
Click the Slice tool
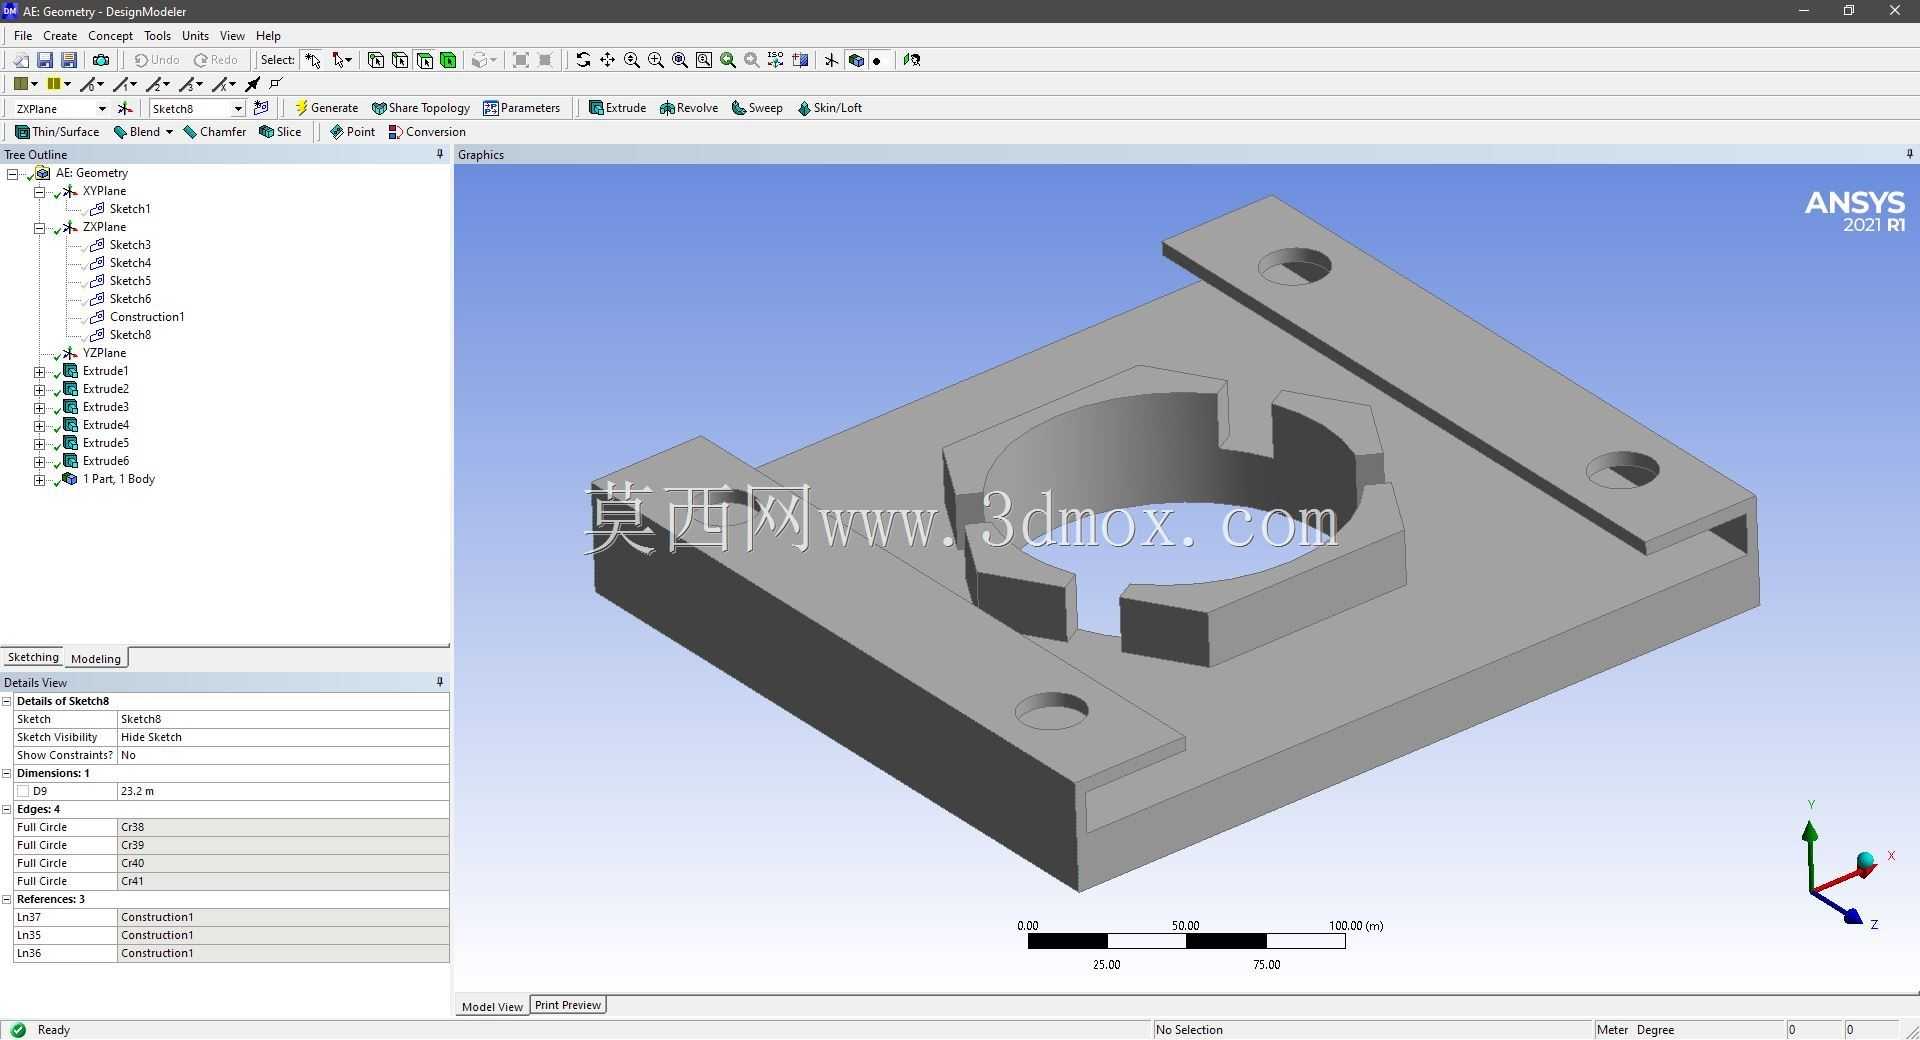(280, 132)
